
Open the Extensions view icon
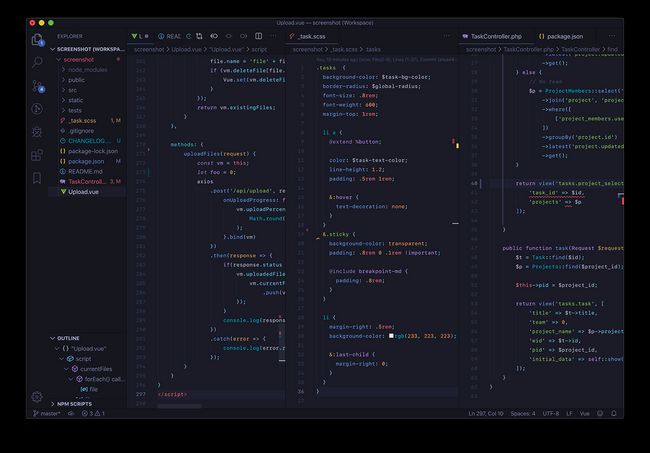pos(38,155)
